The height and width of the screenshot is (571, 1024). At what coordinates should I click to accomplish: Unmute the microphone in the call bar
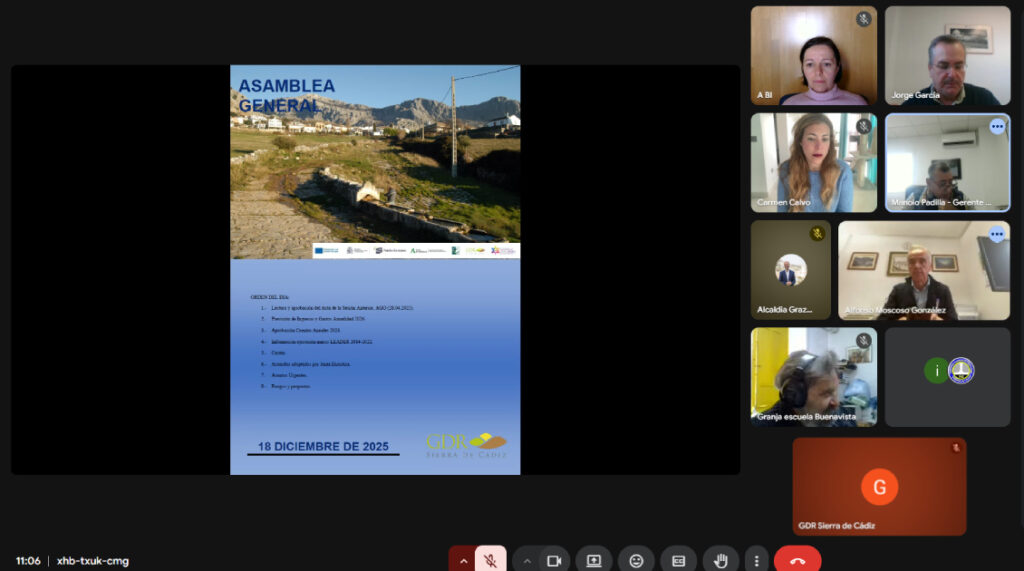(x=490, y=560)
